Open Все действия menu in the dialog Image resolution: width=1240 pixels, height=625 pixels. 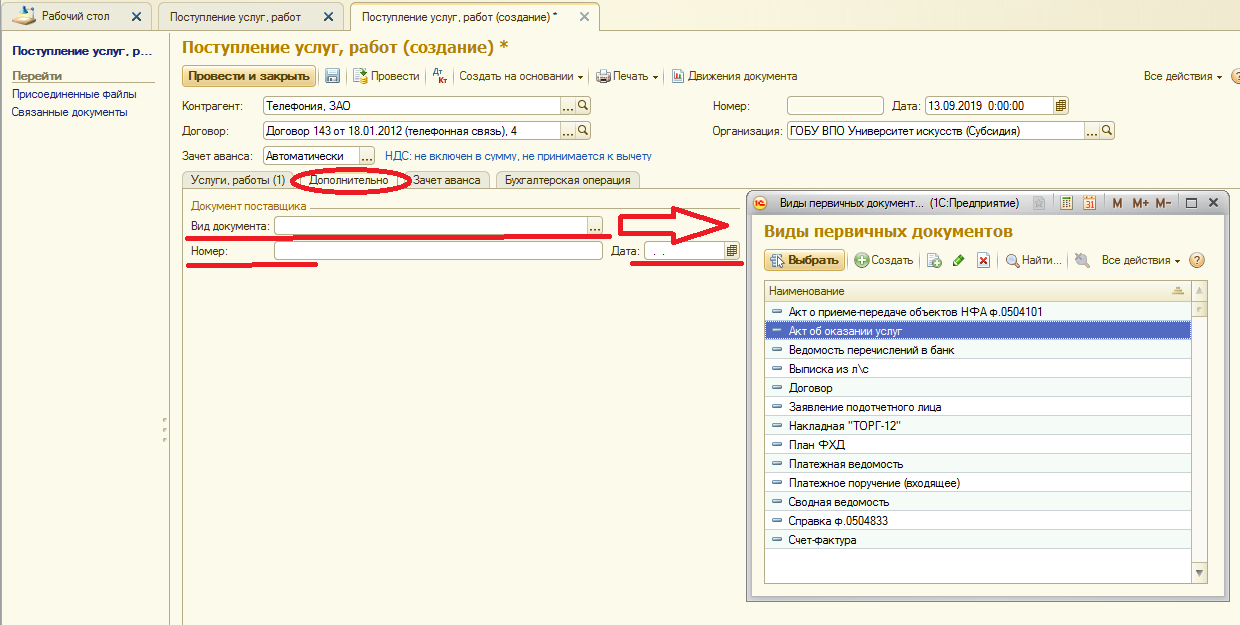click(x=1140, y=260)
